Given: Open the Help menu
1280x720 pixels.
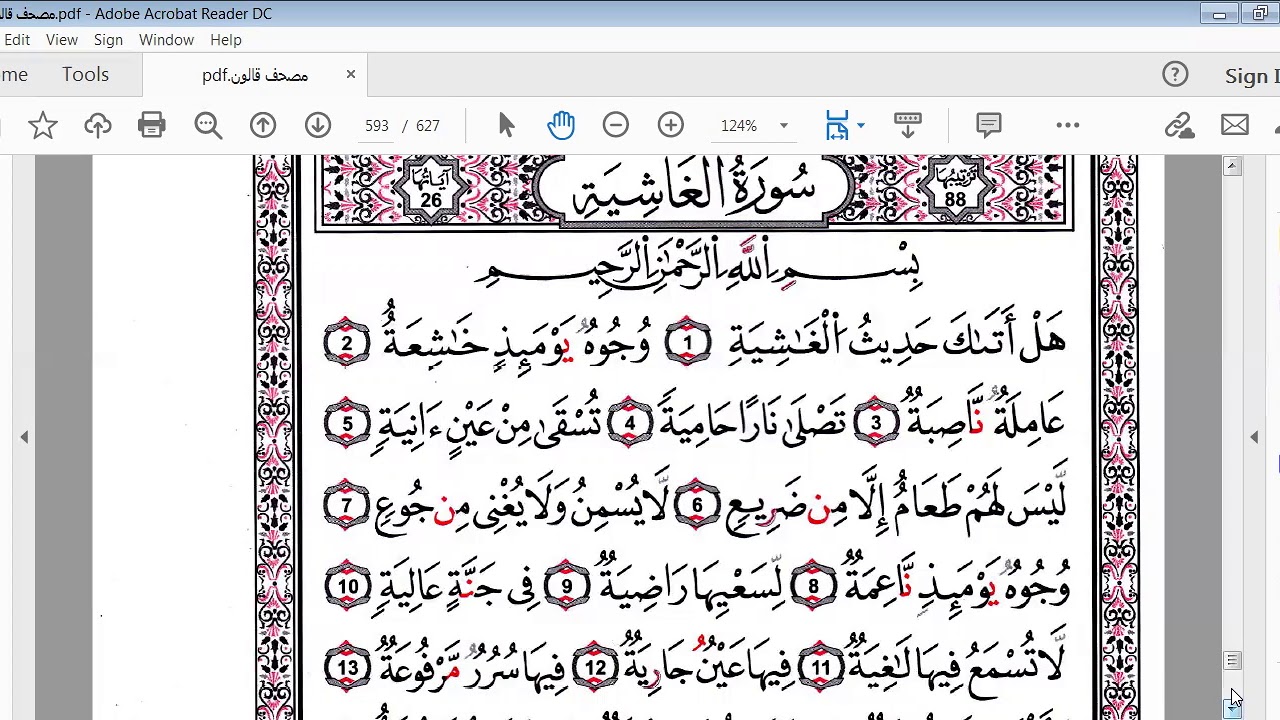Looking at the screenshot, I should (226, 40).
